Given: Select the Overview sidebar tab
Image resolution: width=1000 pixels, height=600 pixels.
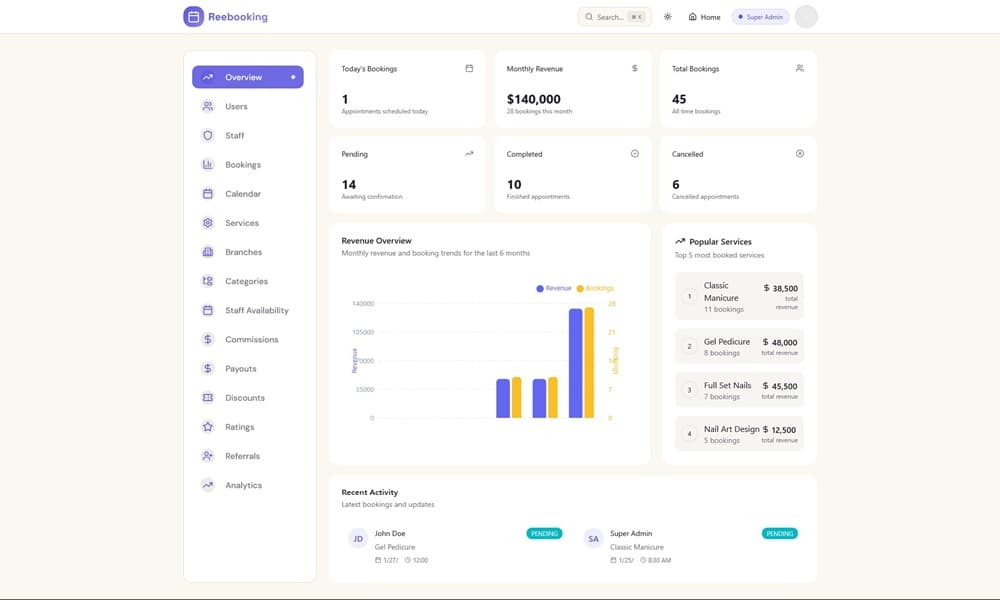Looking at the screenshot, I should [x=248, y=77].
